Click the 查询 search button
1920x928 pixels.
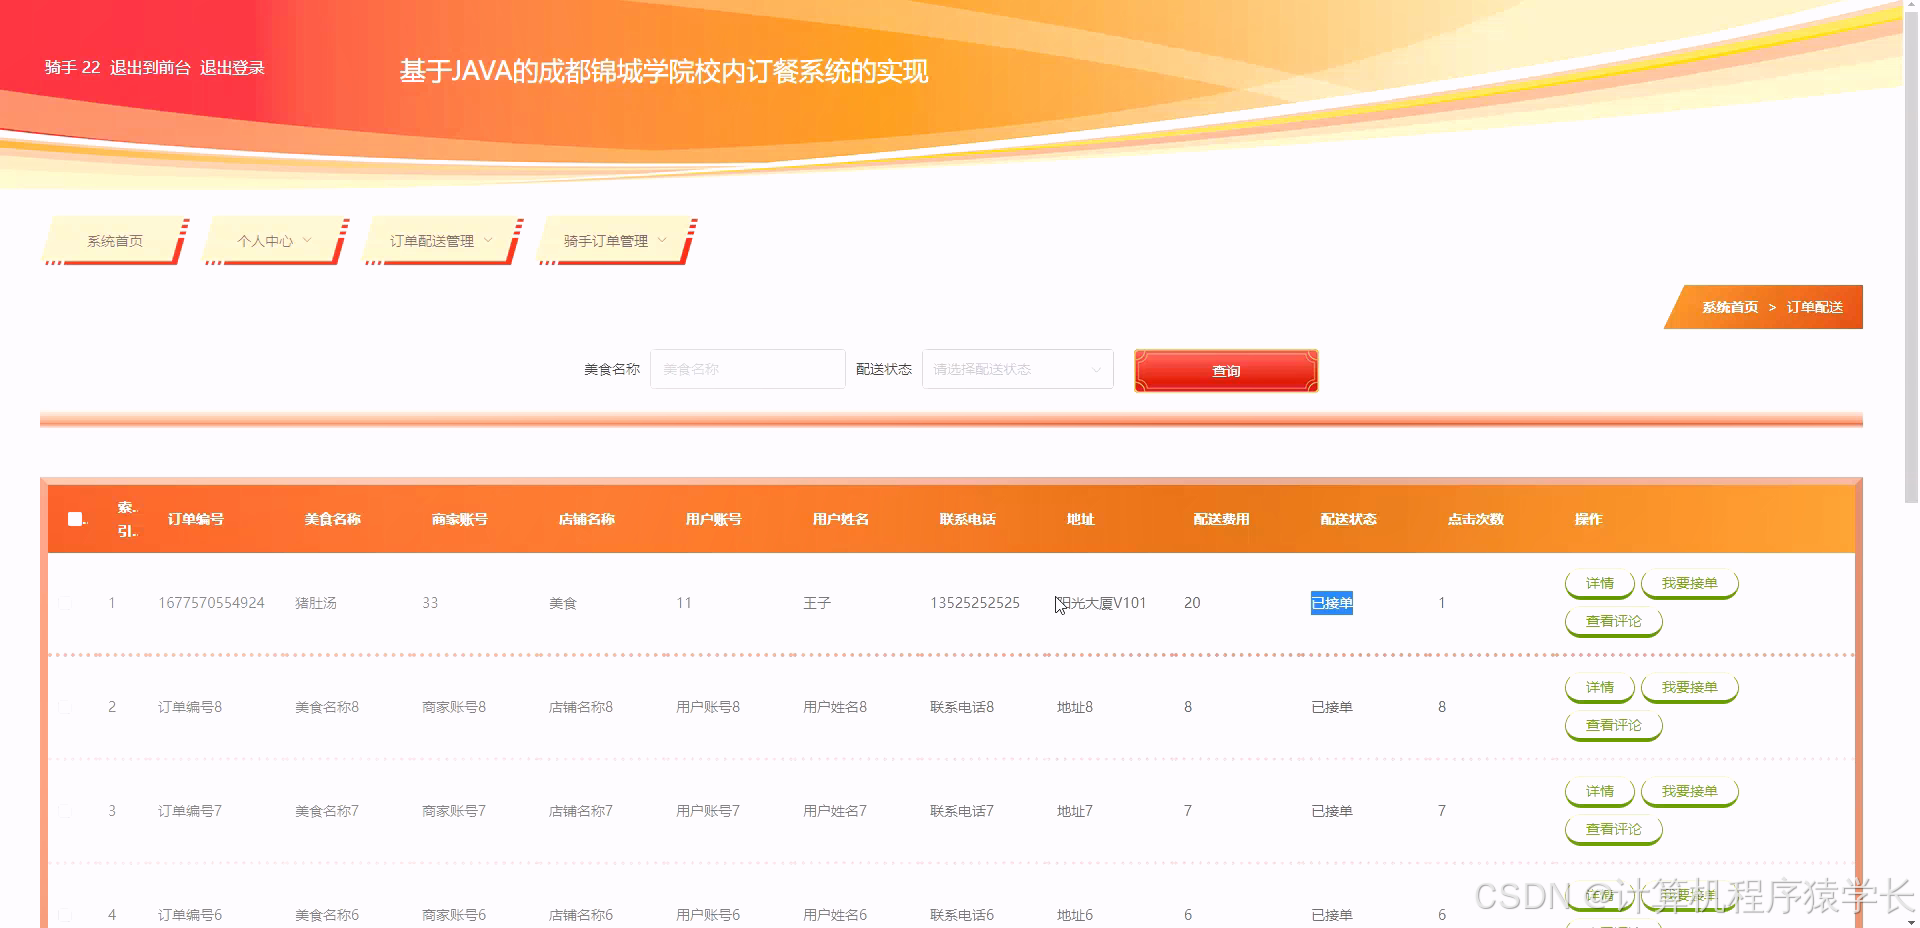[x=1224, y=370]
